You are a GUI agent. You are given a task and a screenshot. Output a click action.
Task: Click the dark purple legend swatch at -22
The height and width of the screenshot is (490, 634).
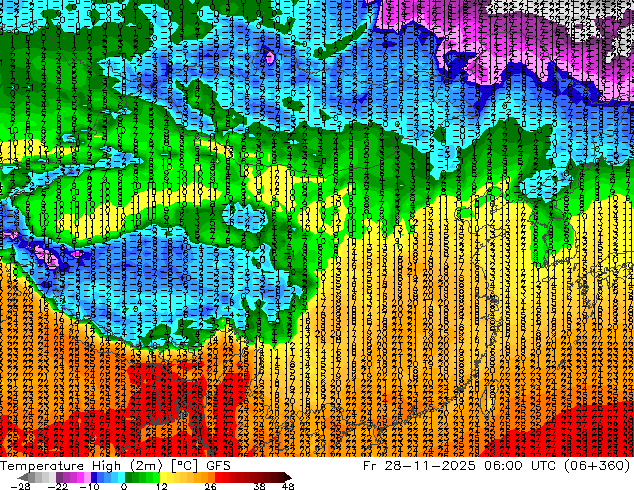coord(59,477)
